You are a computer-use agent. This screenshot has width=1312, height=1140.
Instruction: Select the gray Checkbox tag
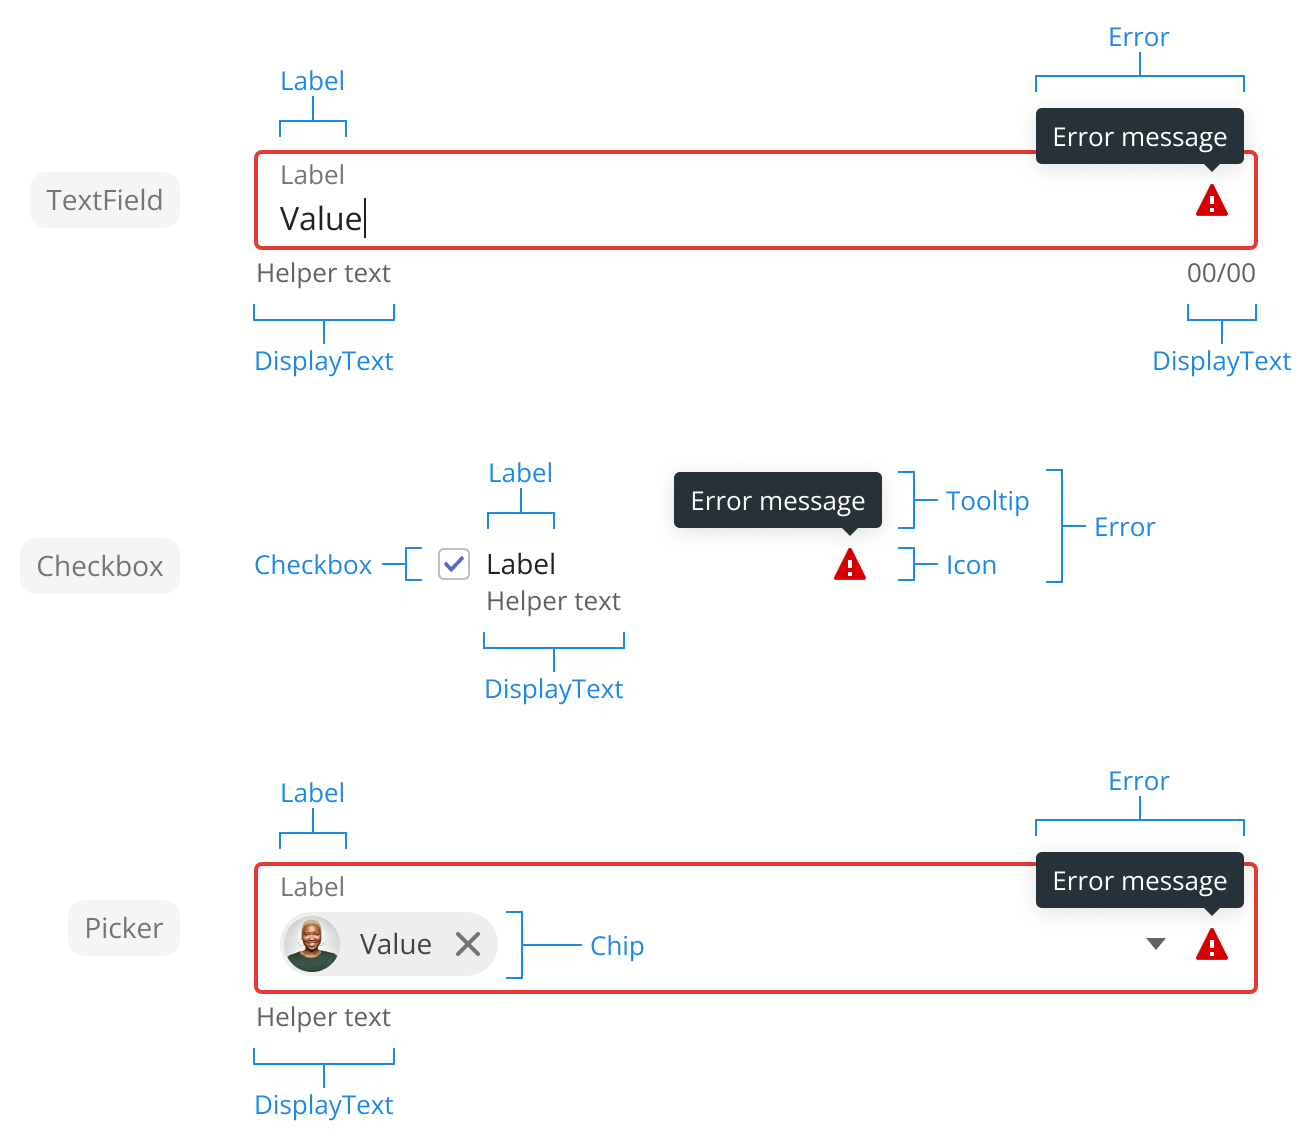(100, 566)
